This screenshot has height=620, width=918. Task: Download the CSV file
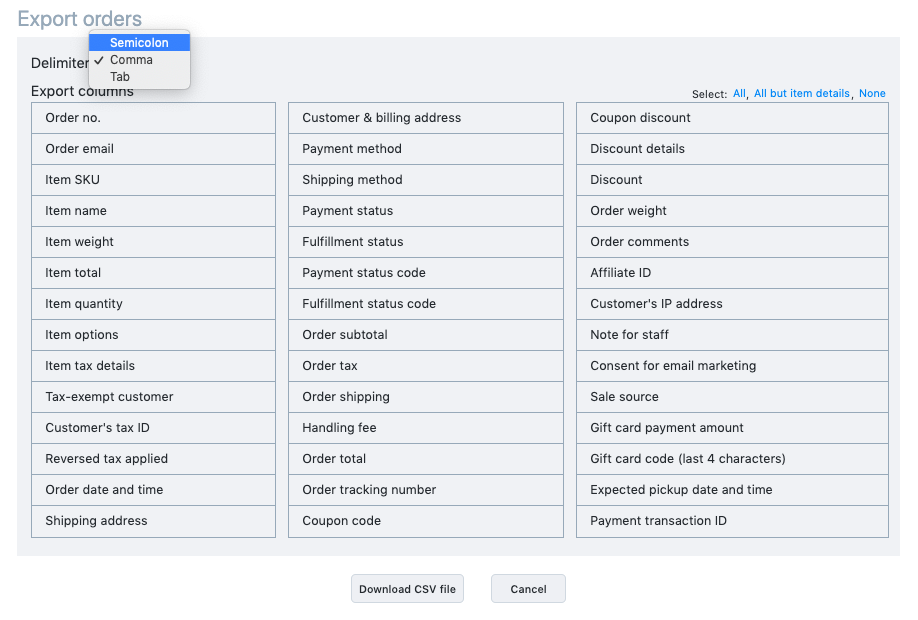coord(407,588)
